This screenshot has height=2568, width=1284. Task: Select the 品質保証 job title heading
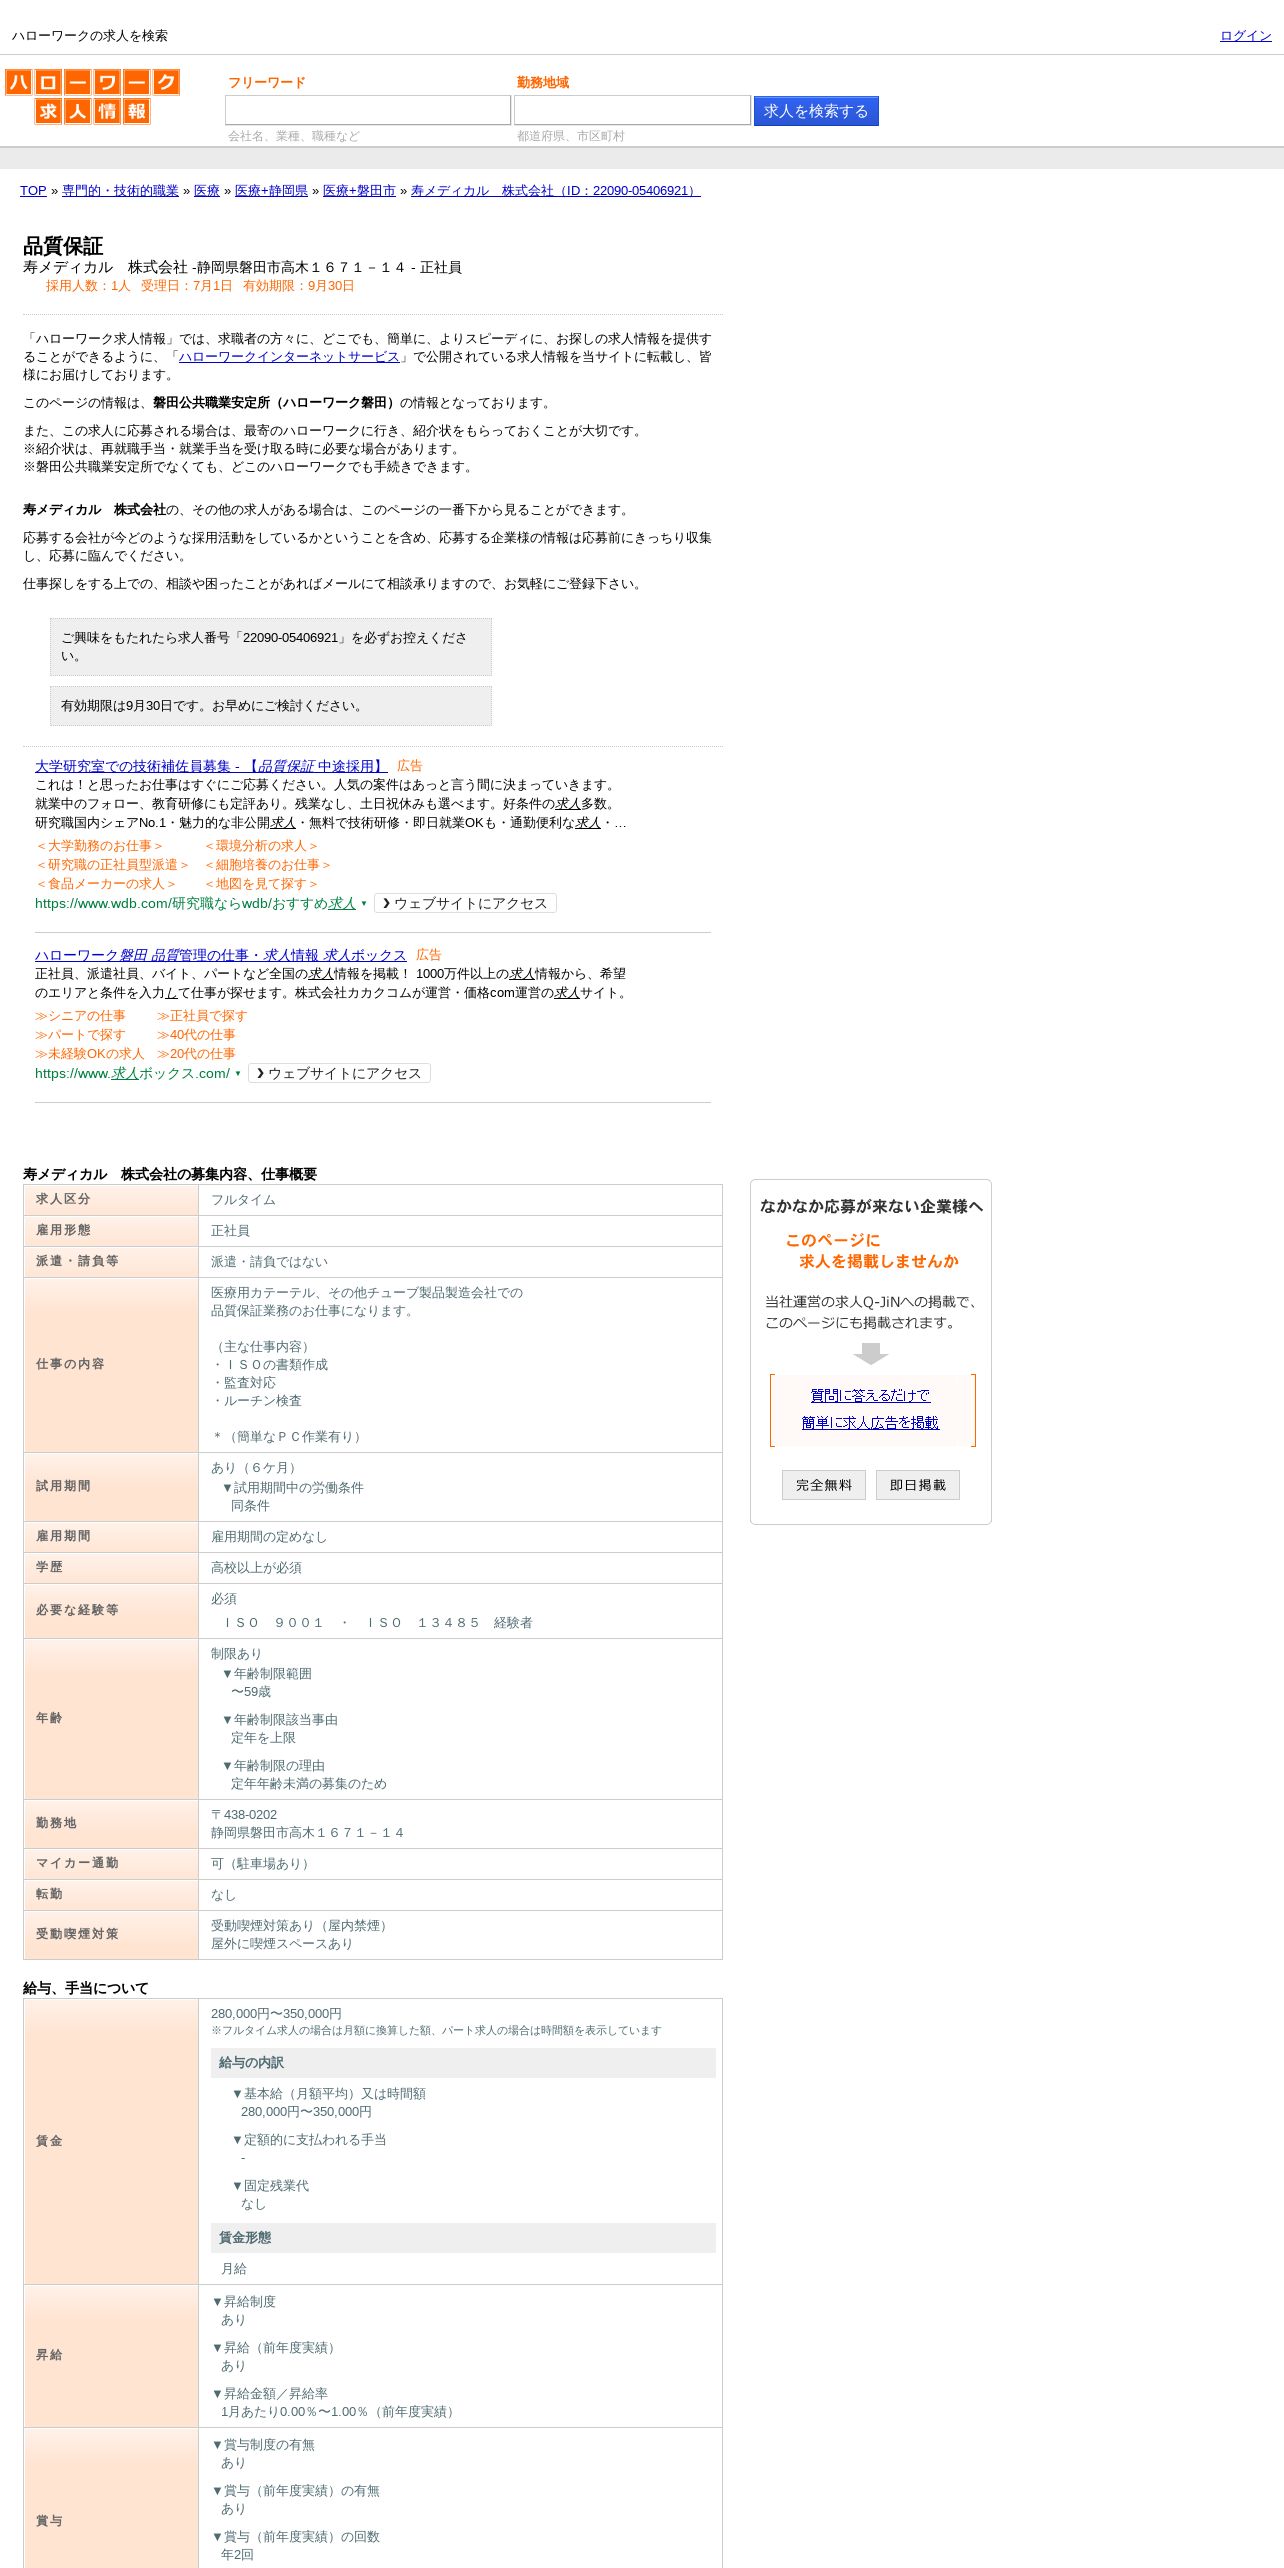coord(63,246)
